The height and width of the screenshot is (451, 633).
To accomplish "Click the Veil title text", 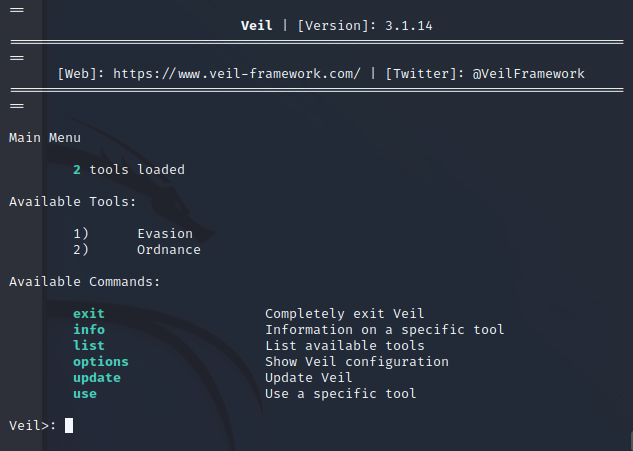I will [257, 25].
